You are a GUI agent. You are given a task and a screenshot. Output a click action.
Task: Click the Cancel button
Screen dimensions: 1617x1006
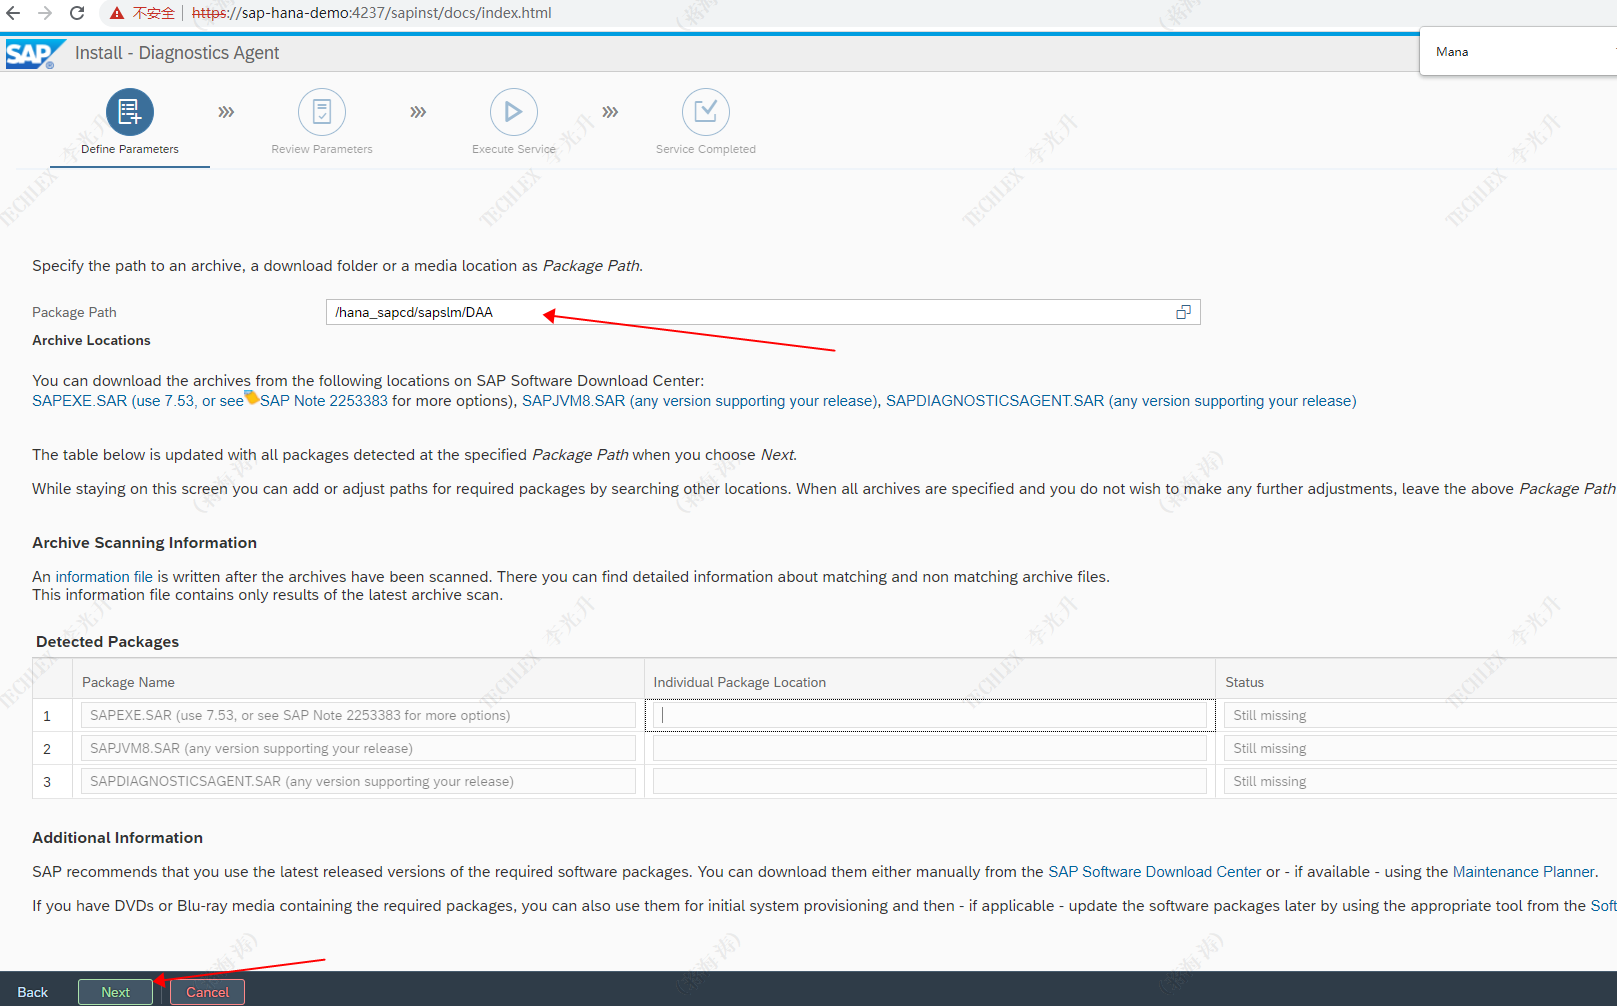(x=208, y=992)
